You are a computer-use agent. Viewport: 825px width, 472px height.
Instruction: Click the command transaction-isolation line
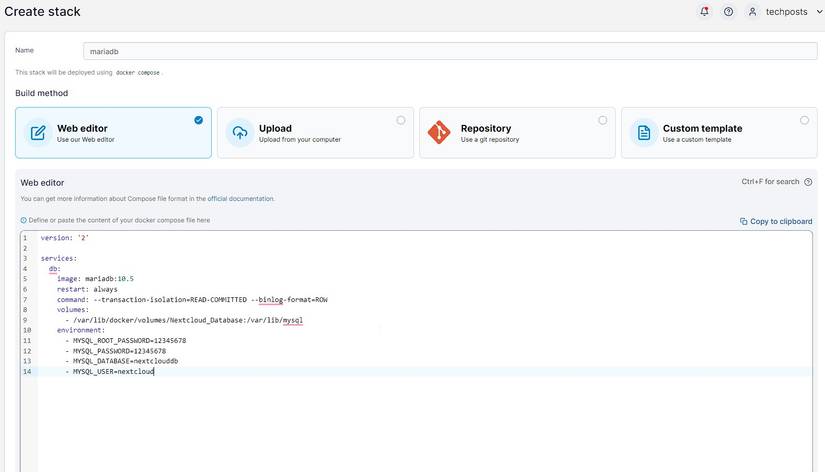pyautogui.click(x=192, y=299)
